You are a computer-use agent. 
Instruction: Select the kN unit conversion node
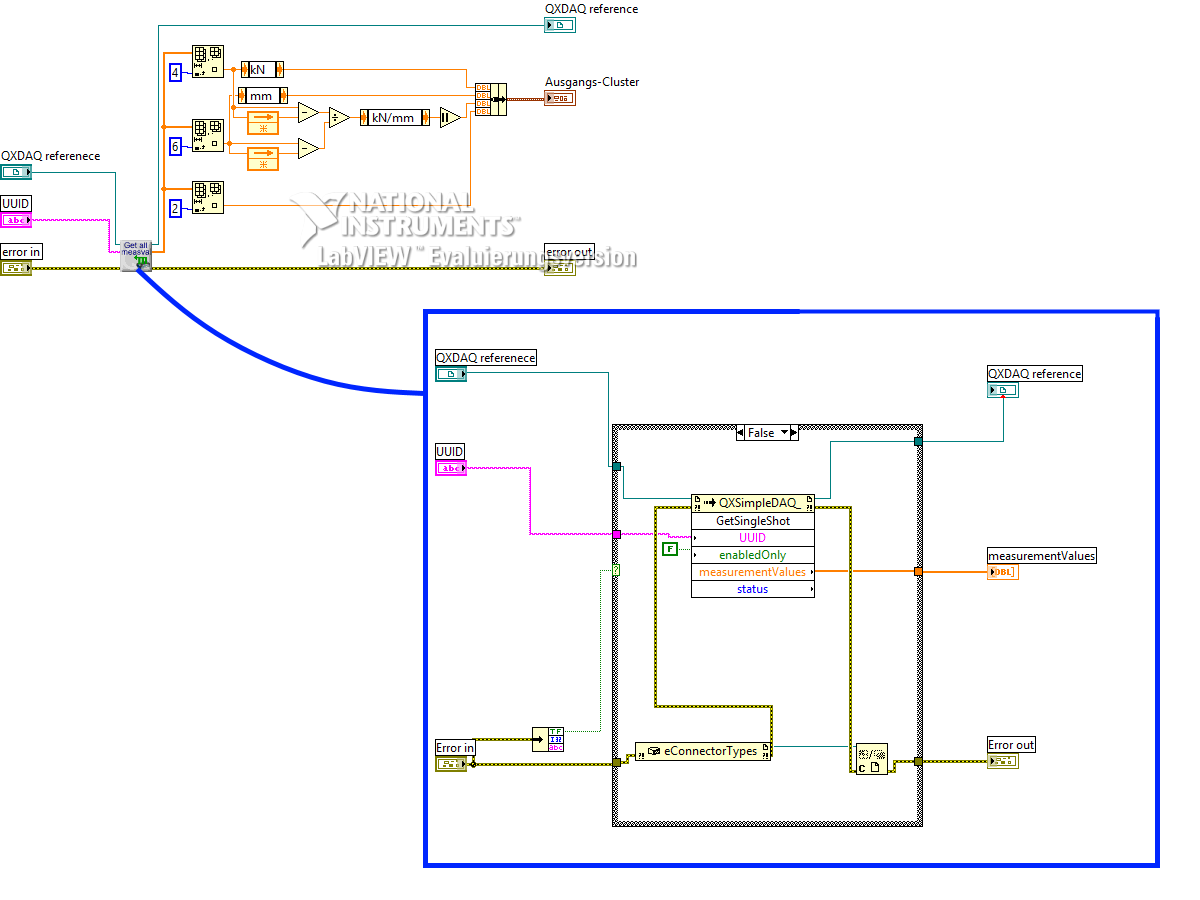coord(262,69)
